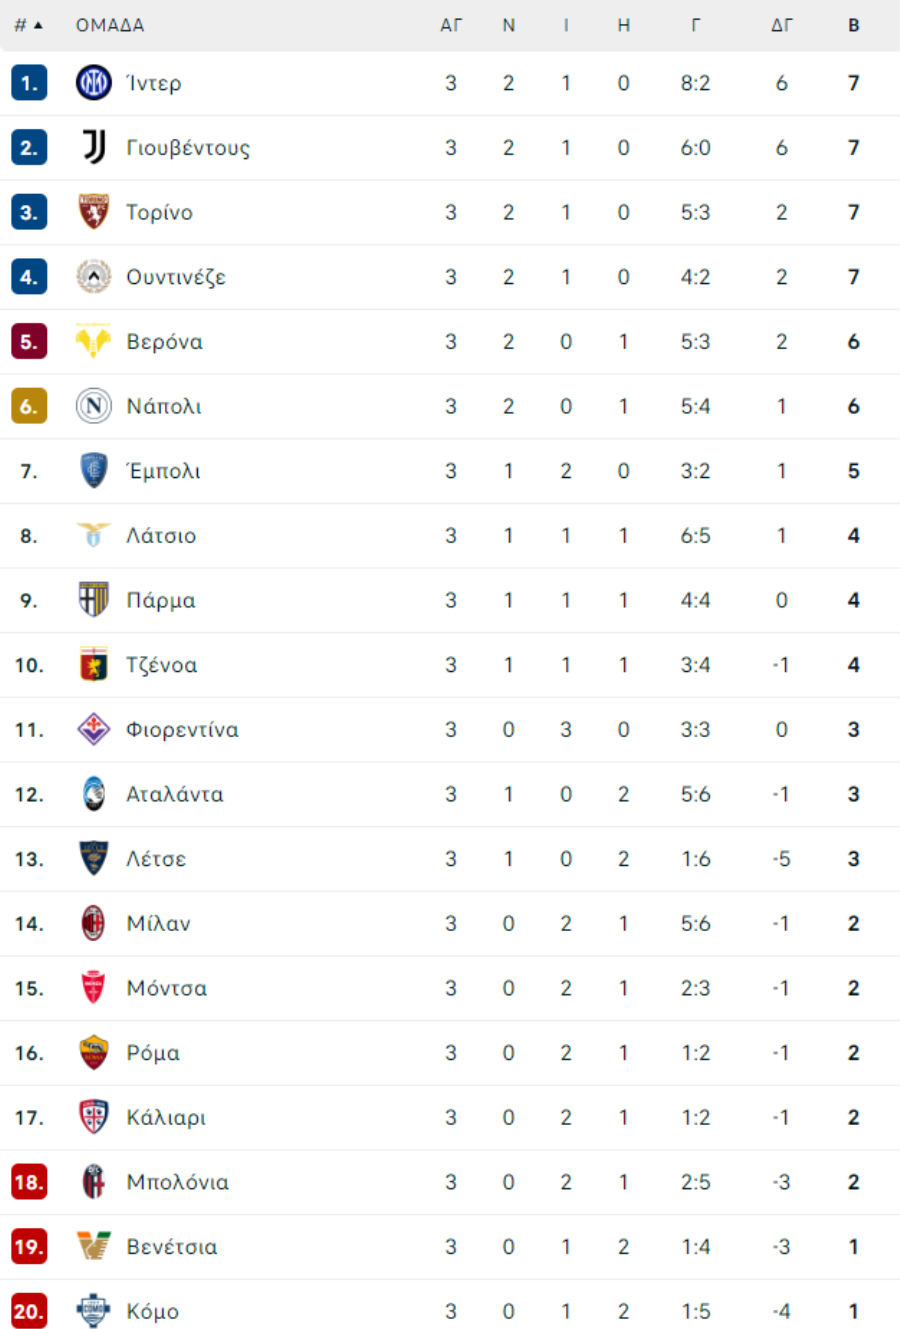The image size is (900, 1329).
Task: Open the Αταλάντα team link
Action: coord(175,795)
